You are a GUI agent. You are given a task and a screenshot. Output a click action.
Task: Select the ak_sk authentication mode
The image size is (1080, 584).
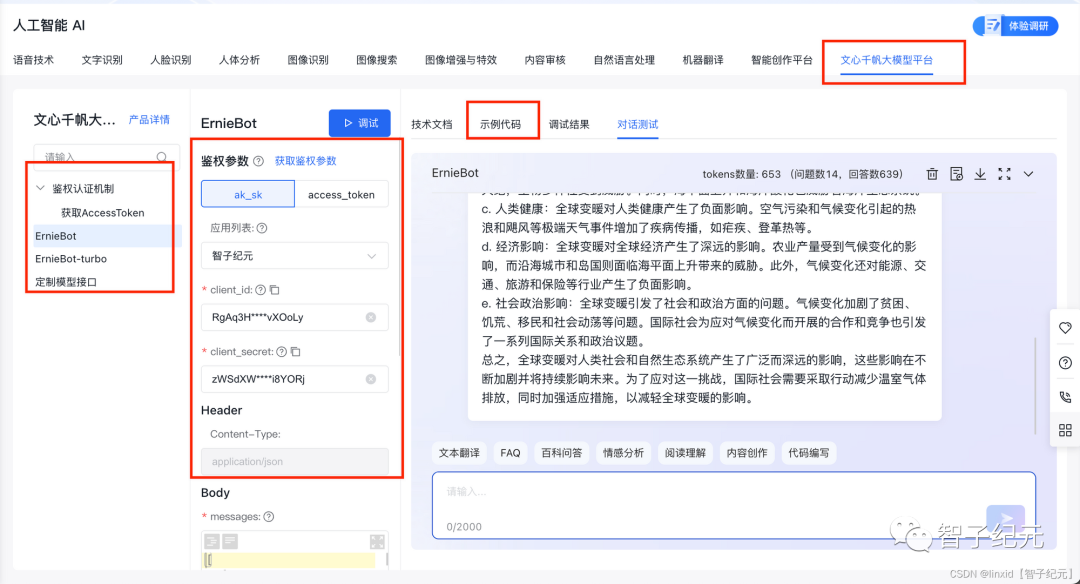tap(248, 194)
